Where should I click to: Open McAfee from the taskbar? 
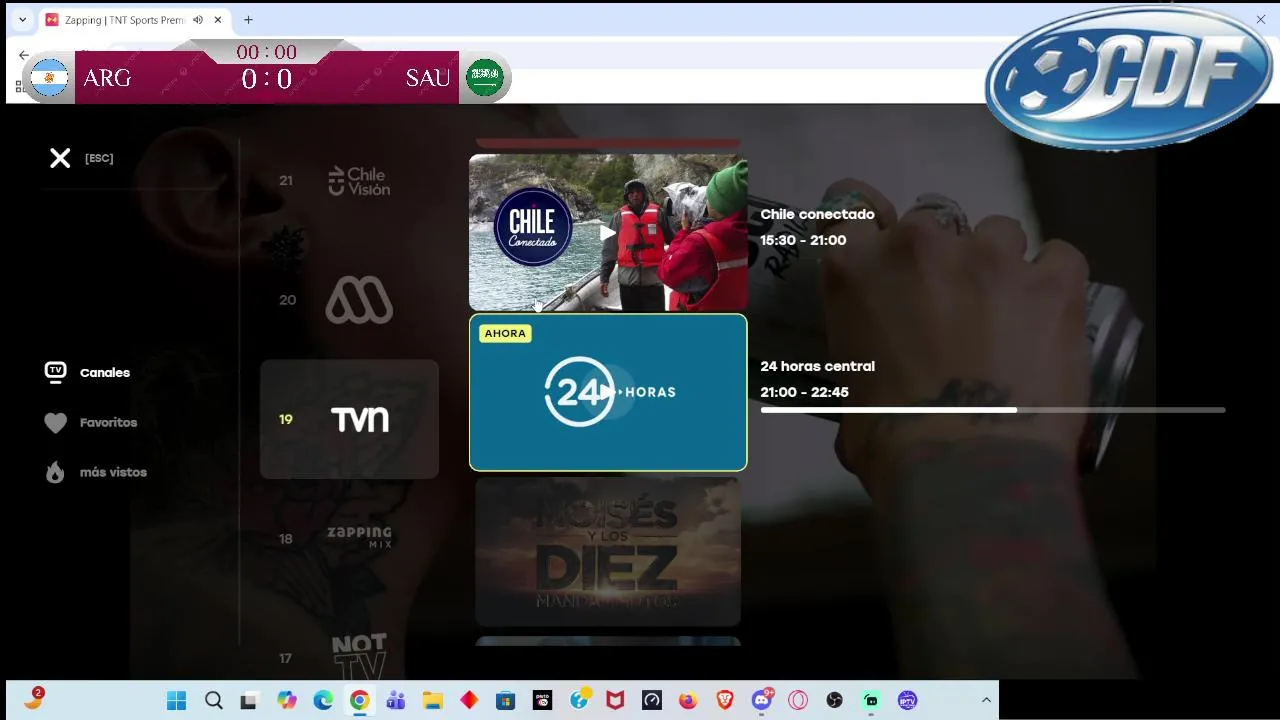615,700
